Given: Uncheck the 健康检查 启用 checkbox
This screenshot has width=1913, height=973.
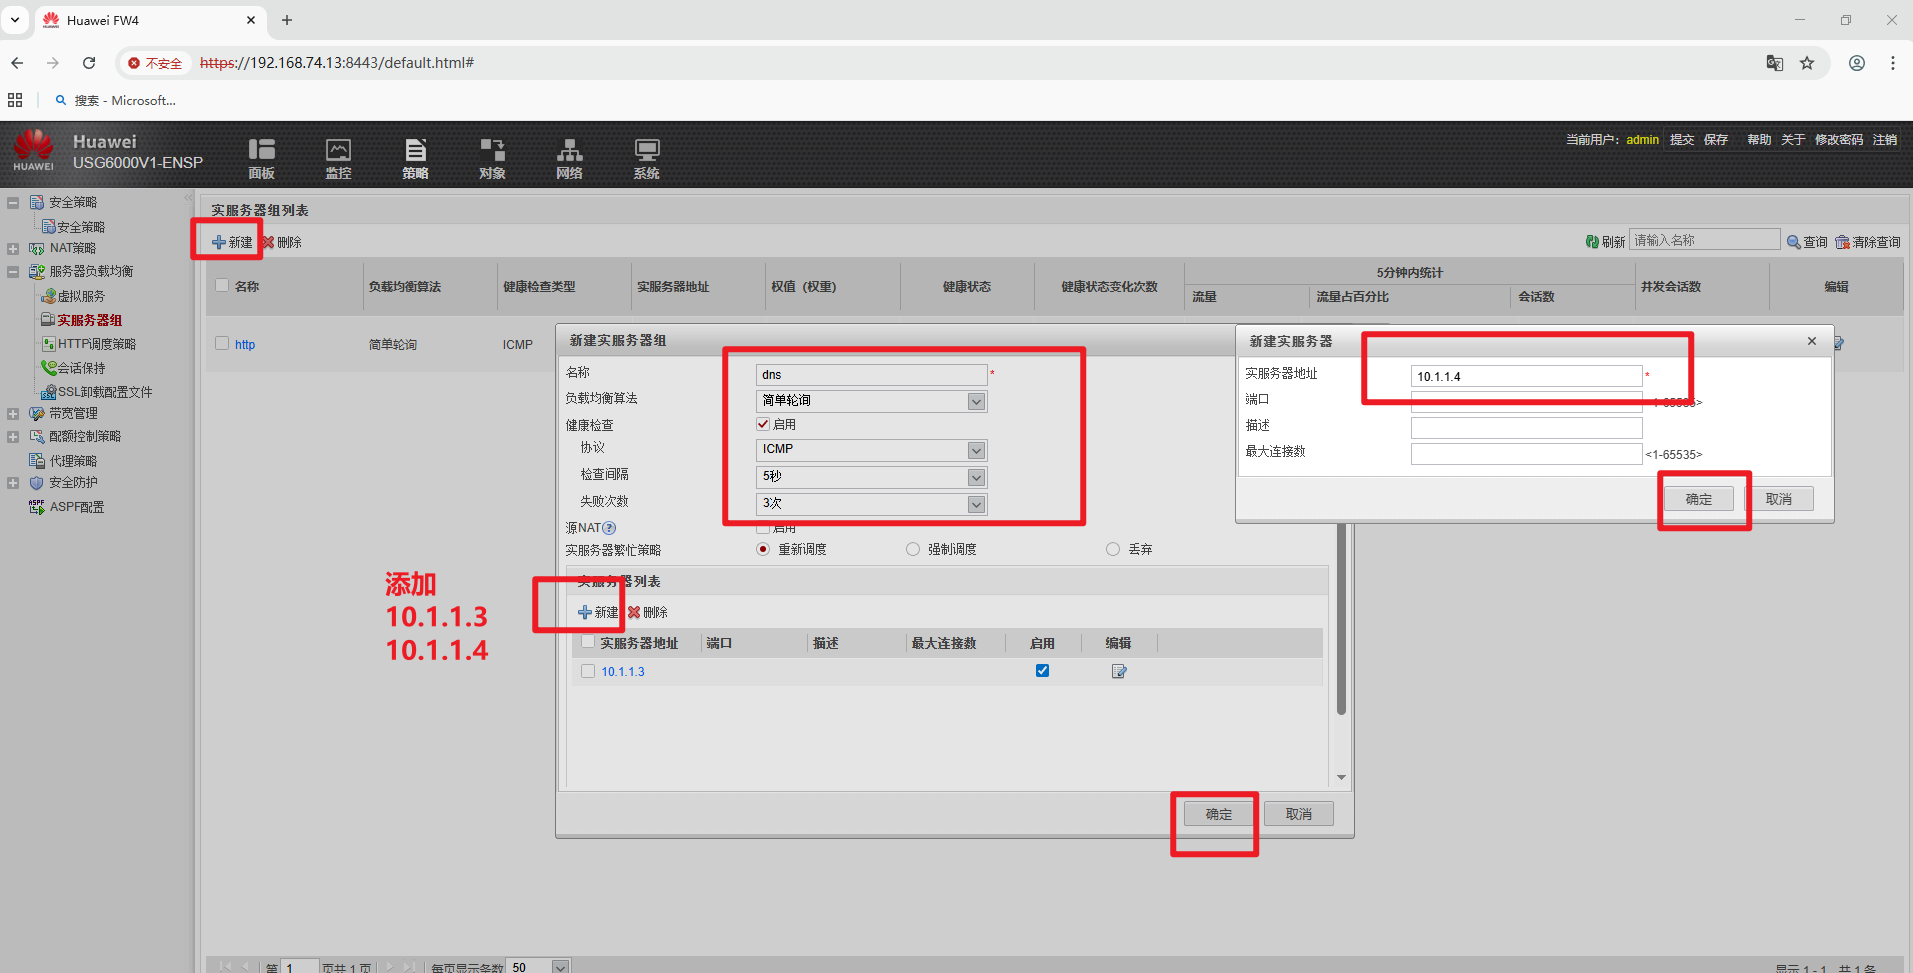Looking at the screenshot, I should point(763,424).
